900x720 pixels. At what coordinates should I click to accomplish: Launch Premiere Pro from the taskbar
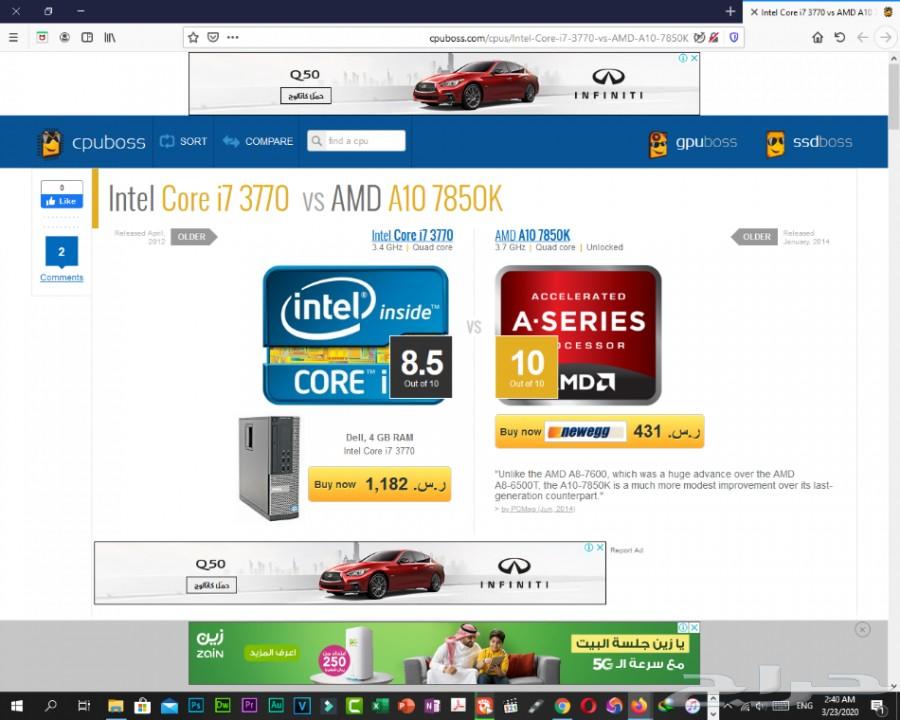(249, 705)
